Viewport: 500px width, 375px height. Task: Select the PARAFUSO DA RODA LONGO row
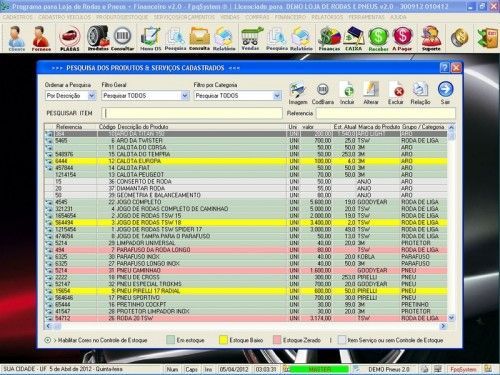point(246,250)
